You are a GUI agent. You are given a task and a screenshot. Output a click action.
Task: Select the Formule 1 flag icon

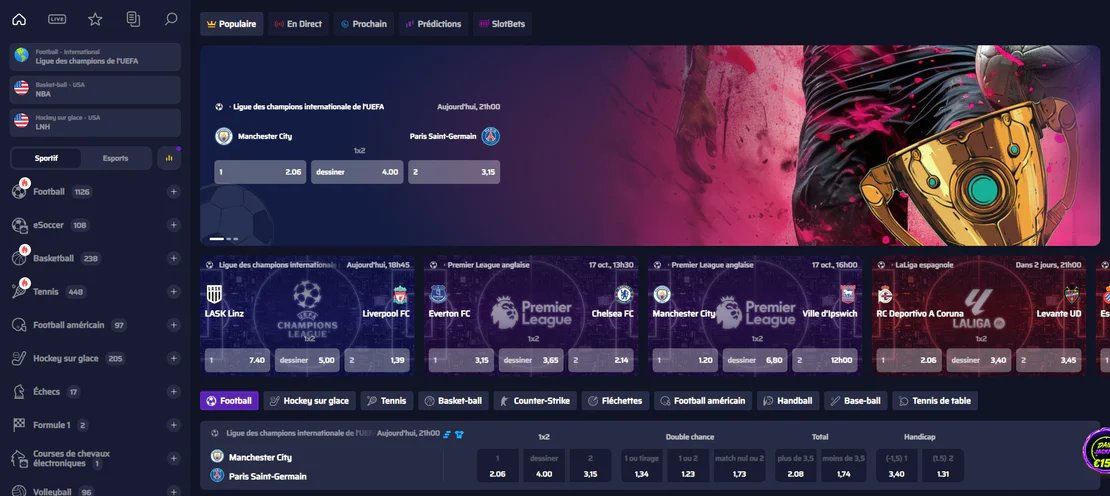[x=19, y=425]
